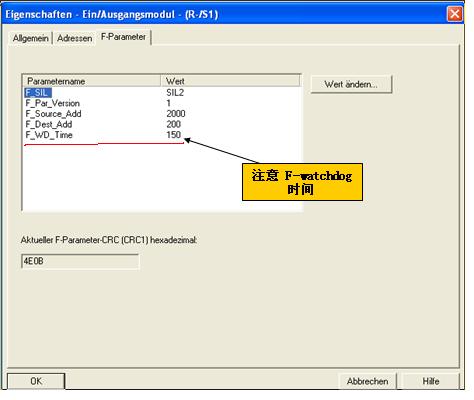Screen dimensions: 474x400
Task: Select the F-Parameter tab
Action: point(123,37)
